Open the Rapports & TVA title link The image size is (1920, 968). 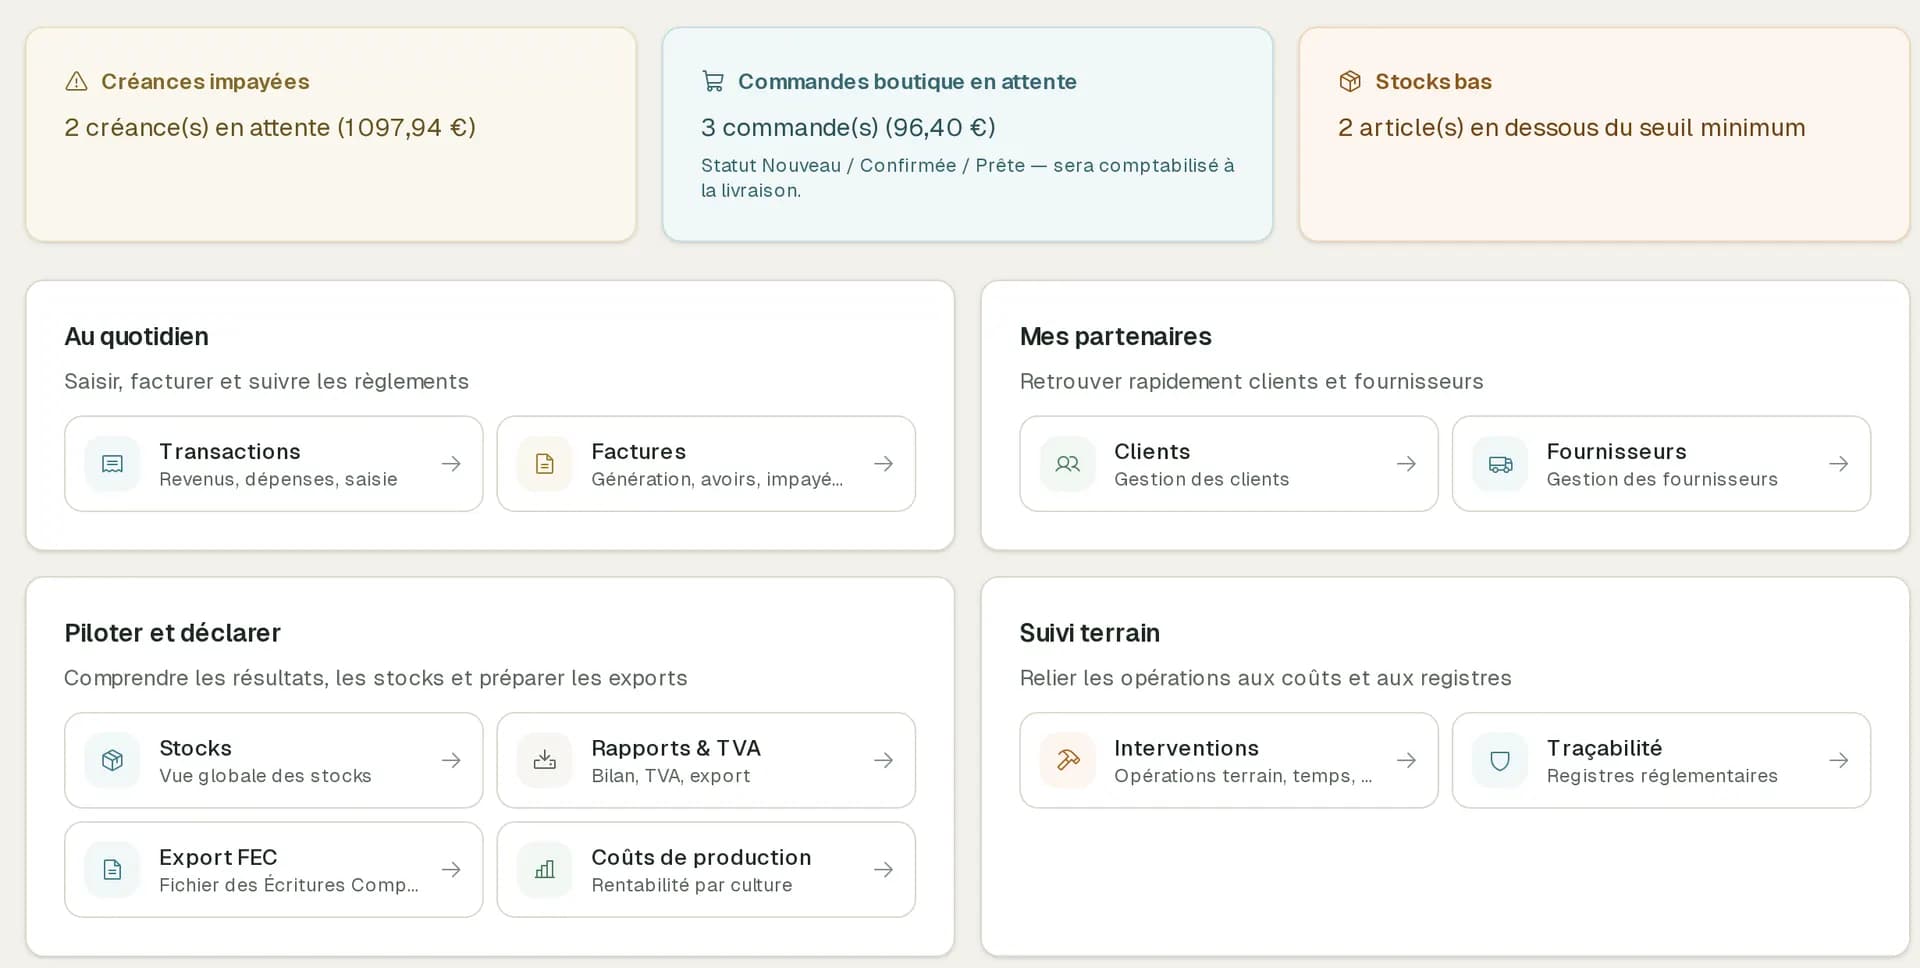(x=676, y=748)
